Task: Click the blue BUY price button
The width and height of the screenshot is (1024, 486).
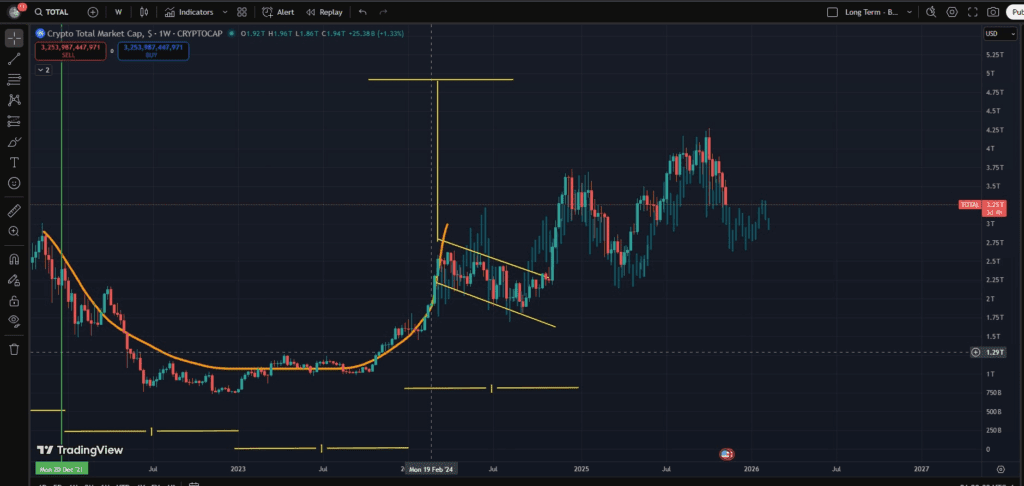Action: coord(153,51)
